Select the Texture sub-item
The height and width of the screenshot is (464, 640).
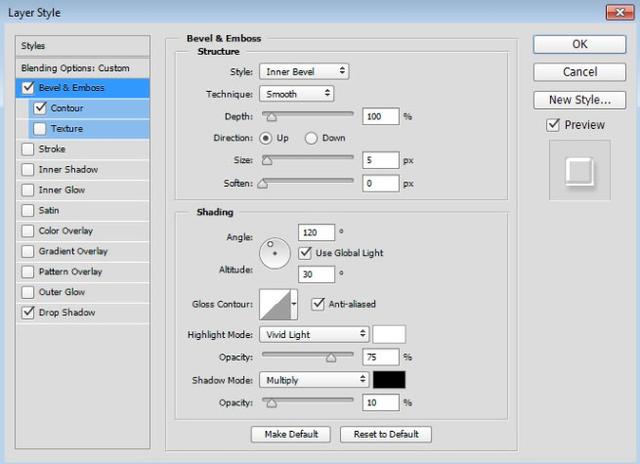click(x=66, y=129)
